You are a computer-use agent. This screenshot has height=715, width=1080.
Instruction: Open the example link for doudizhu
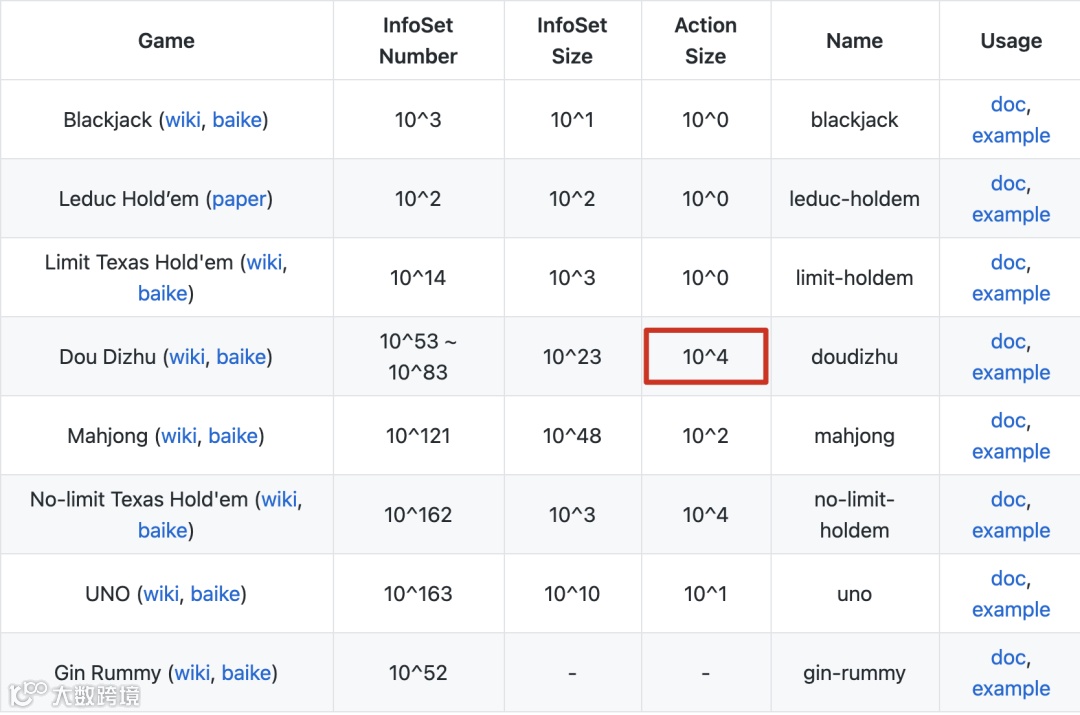pos(1011,373)
